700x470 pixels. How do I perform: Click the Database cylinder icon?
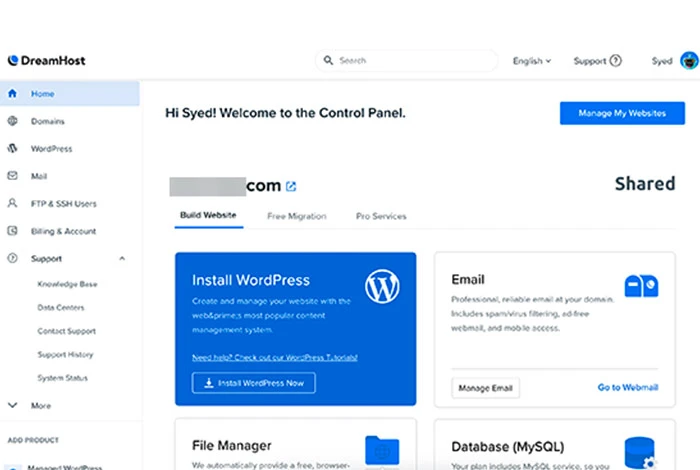640,453
